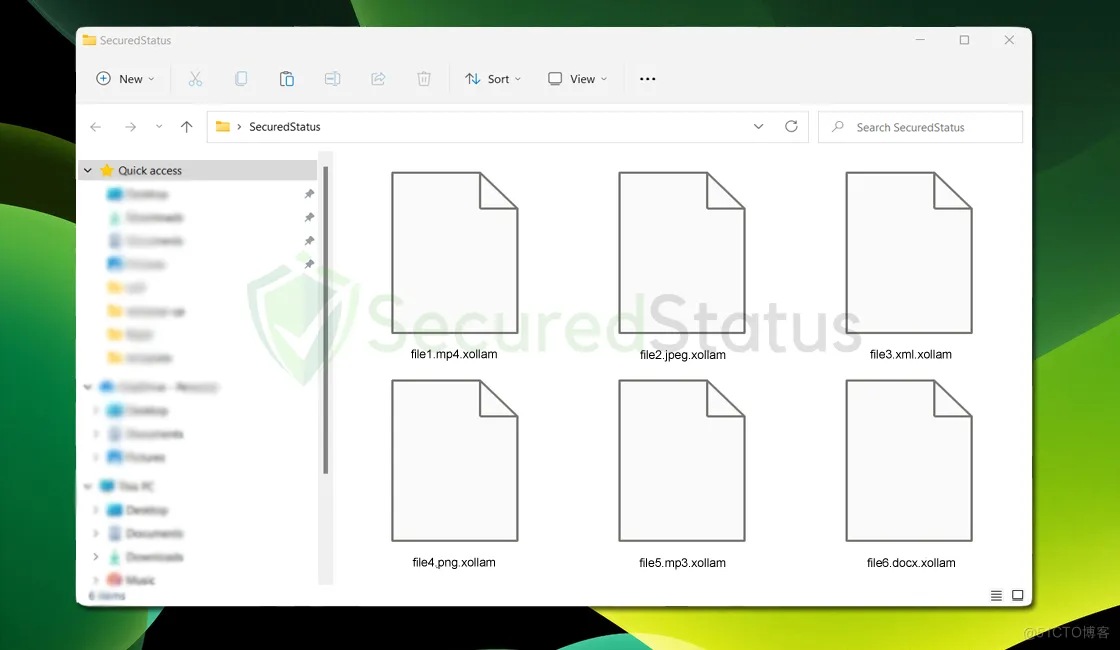Viewport: 1120px width, 650px height.
Task: Select file6.docx.xollam file
Action: pos(910,474)
